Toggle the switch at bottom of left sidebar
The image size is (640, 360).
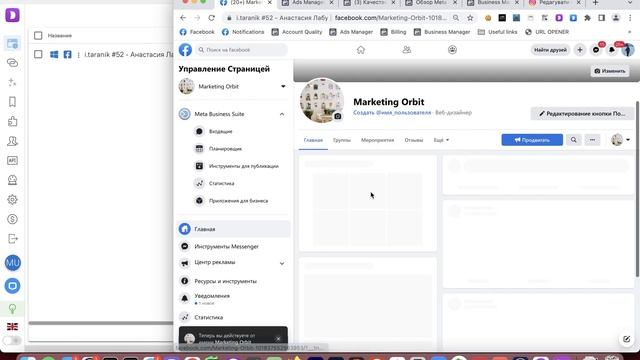point(12,340)
